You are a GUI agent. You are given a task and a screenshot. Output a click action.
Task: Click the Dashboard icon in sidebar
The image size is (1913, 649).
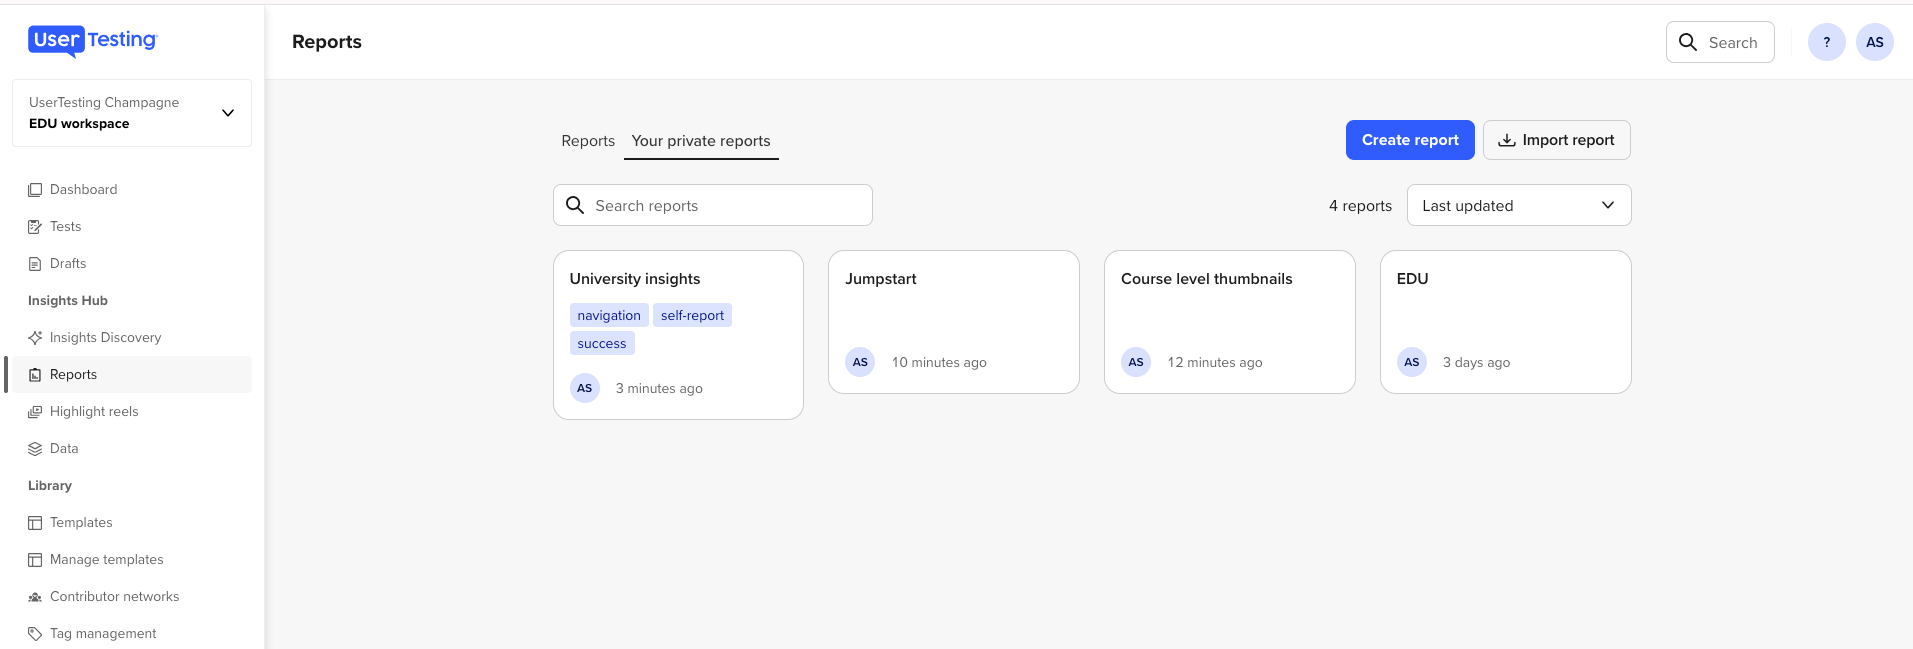[35, 190]
